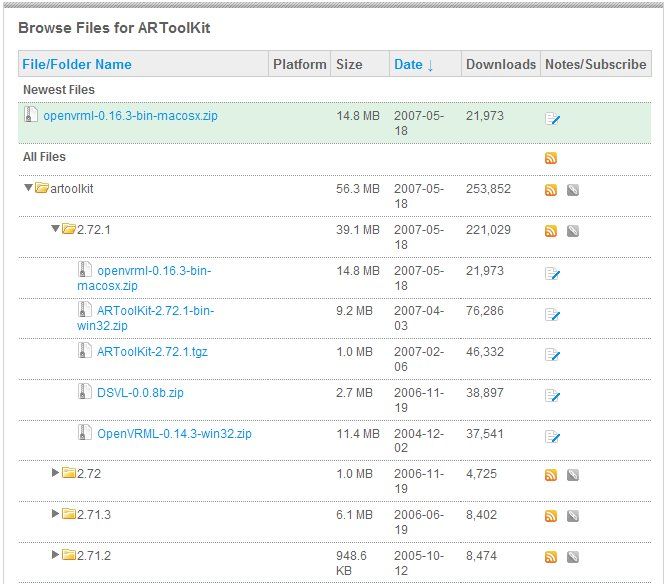This screenshot has height=584, width=668.
Task: Click the monitor icon in 2.71.3 row
Action: (x=573, y=516)
